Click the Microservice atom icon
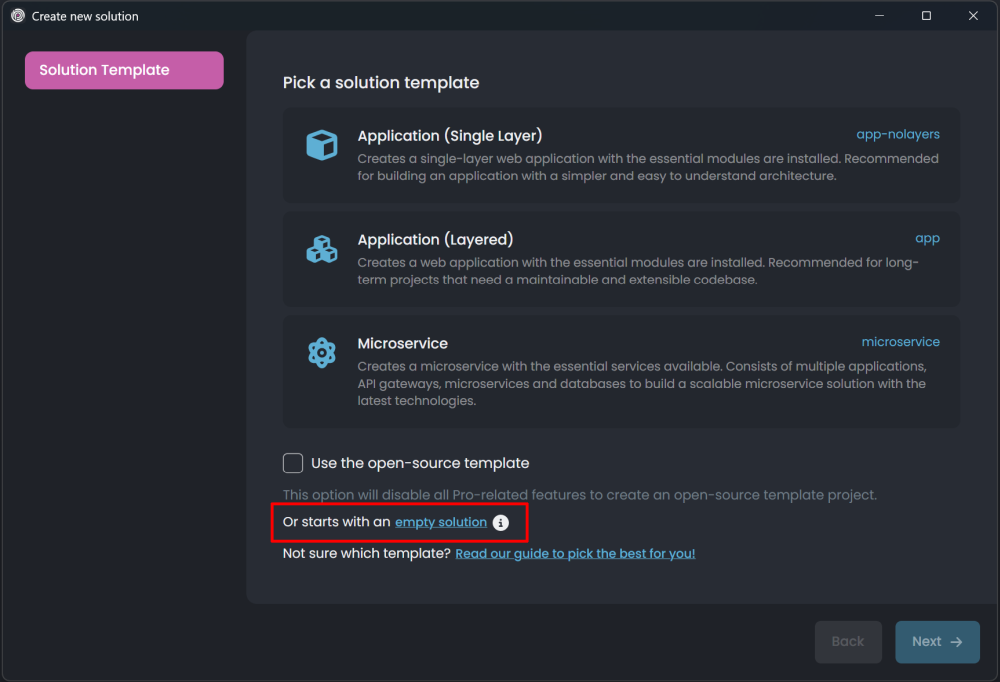The width and height of the screenshot is (1000, 682). click(x=321, y=353)
